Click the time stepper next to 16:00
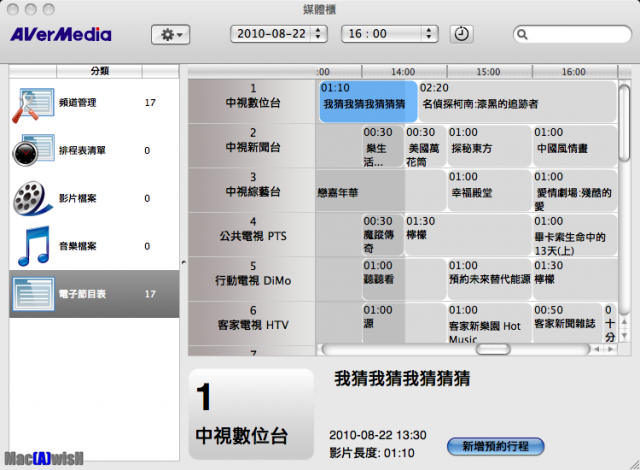 tap(429, 34)
